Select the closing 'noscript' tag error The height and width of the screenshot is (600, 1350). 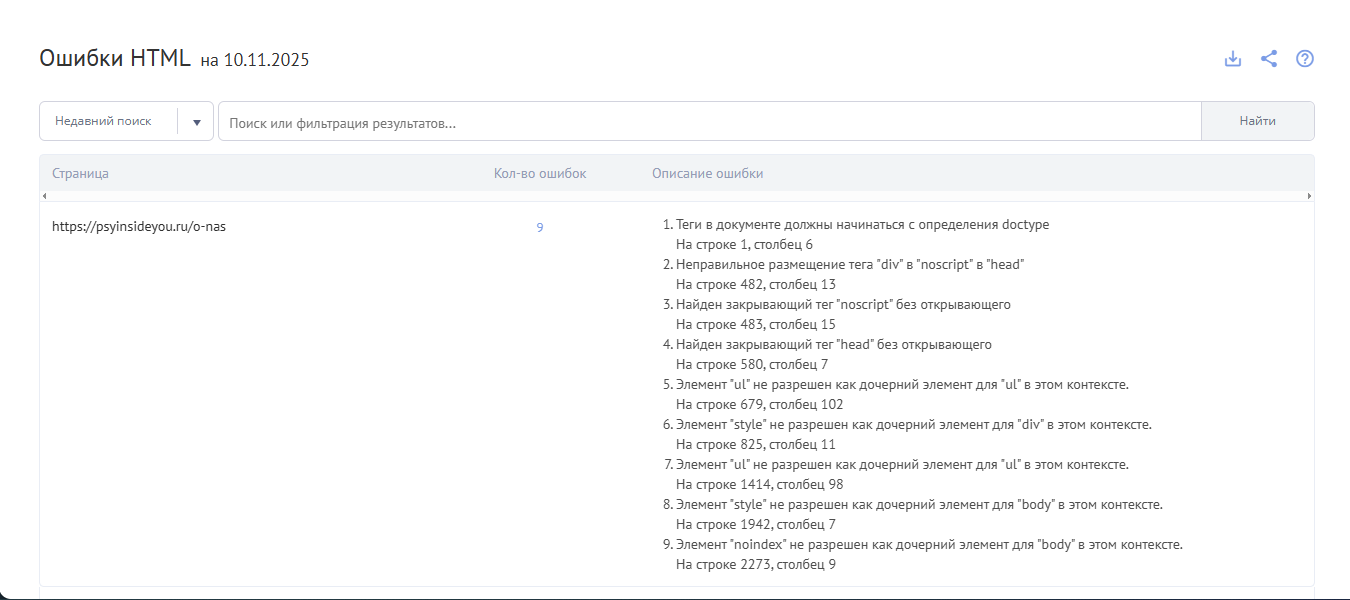pos(844,305)
